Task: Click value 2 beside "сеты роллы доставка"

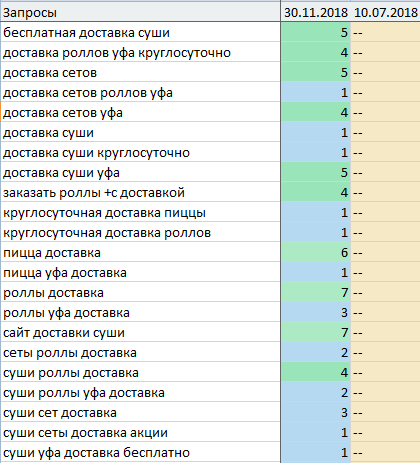Action: pyautogui.click(x=316, y=352)
